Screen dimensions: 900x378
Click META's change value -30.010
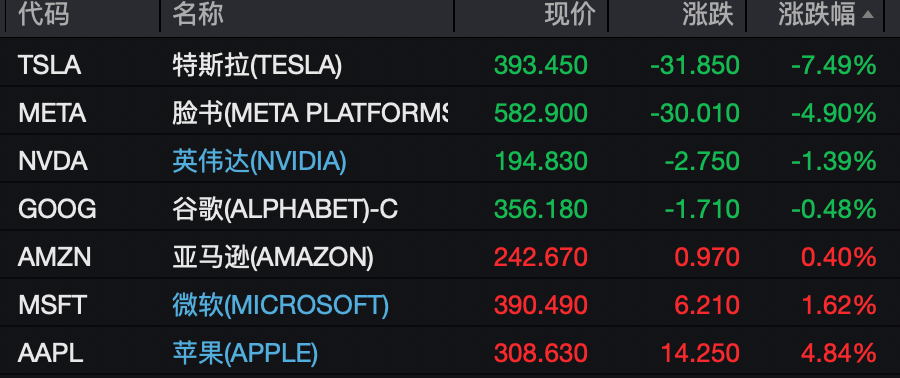coord(695,114)
